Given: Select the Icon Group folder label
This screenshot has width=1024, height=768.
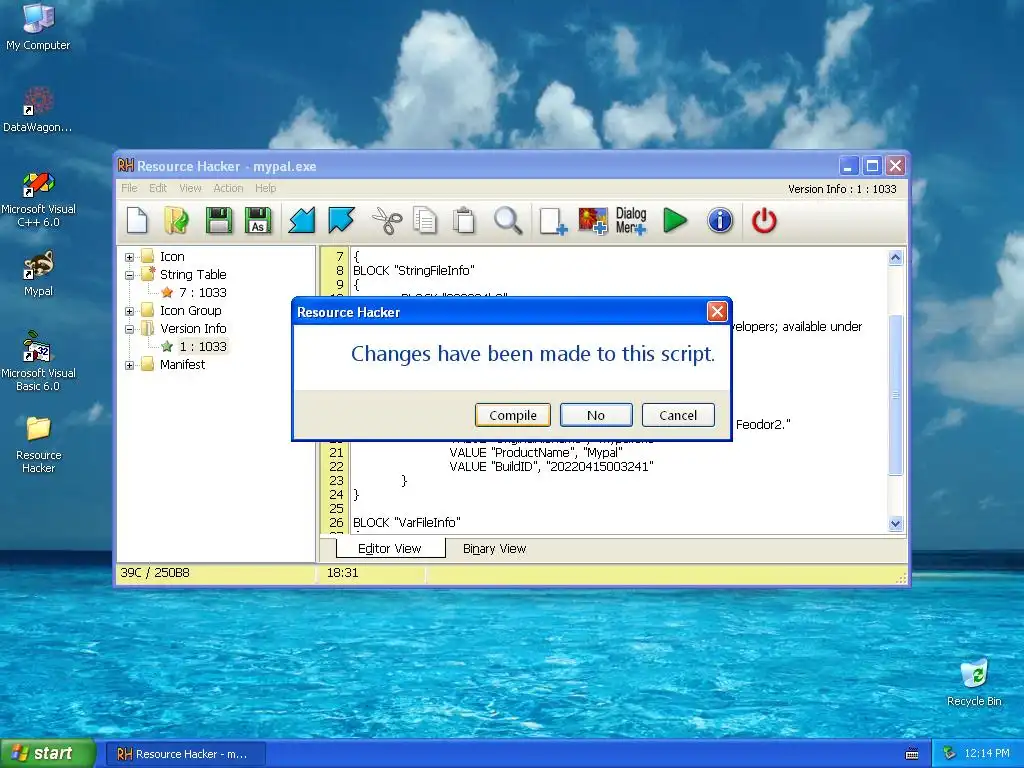Looking at the screenshot, I should point(191,311).
